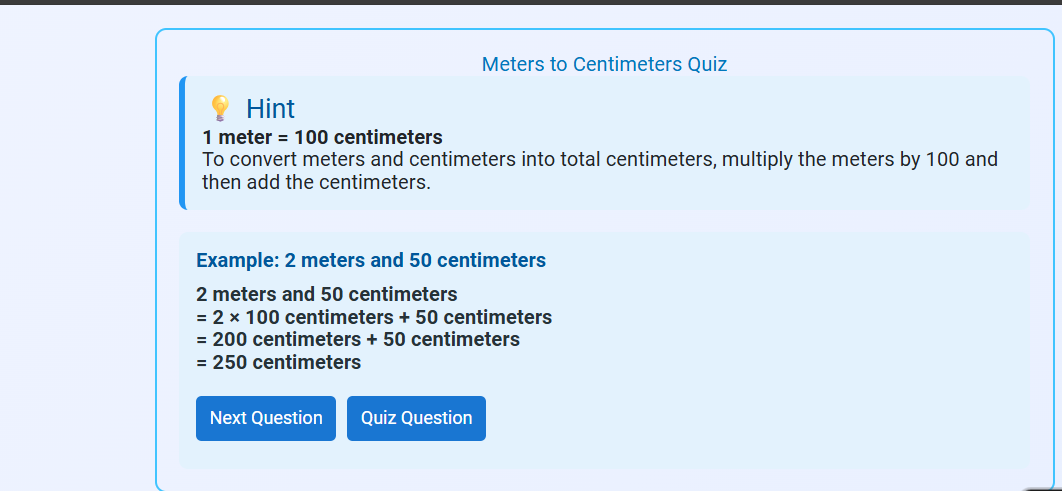
Task: Click the bold '1 meter = 100 centimeters' line
Action: pos(322,137)
